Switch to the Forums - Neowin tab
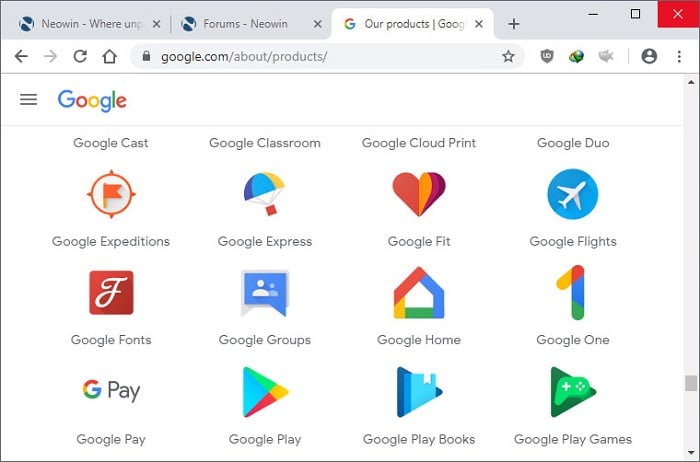 [251, 24]
